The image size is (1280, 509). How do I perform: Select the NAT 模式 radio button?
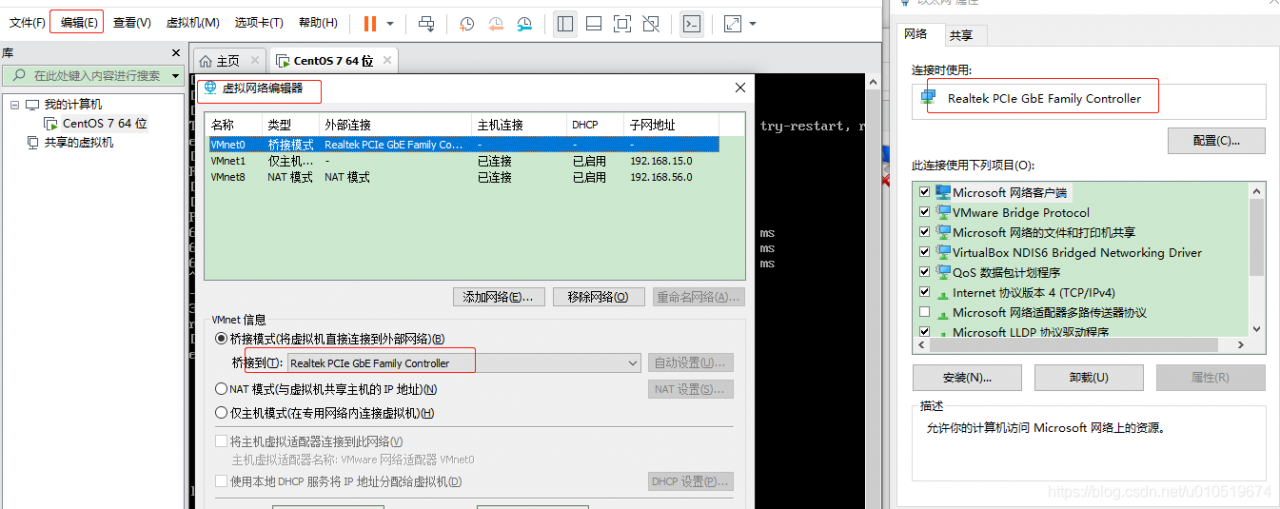pyautogui.click(x=222, y=389)
